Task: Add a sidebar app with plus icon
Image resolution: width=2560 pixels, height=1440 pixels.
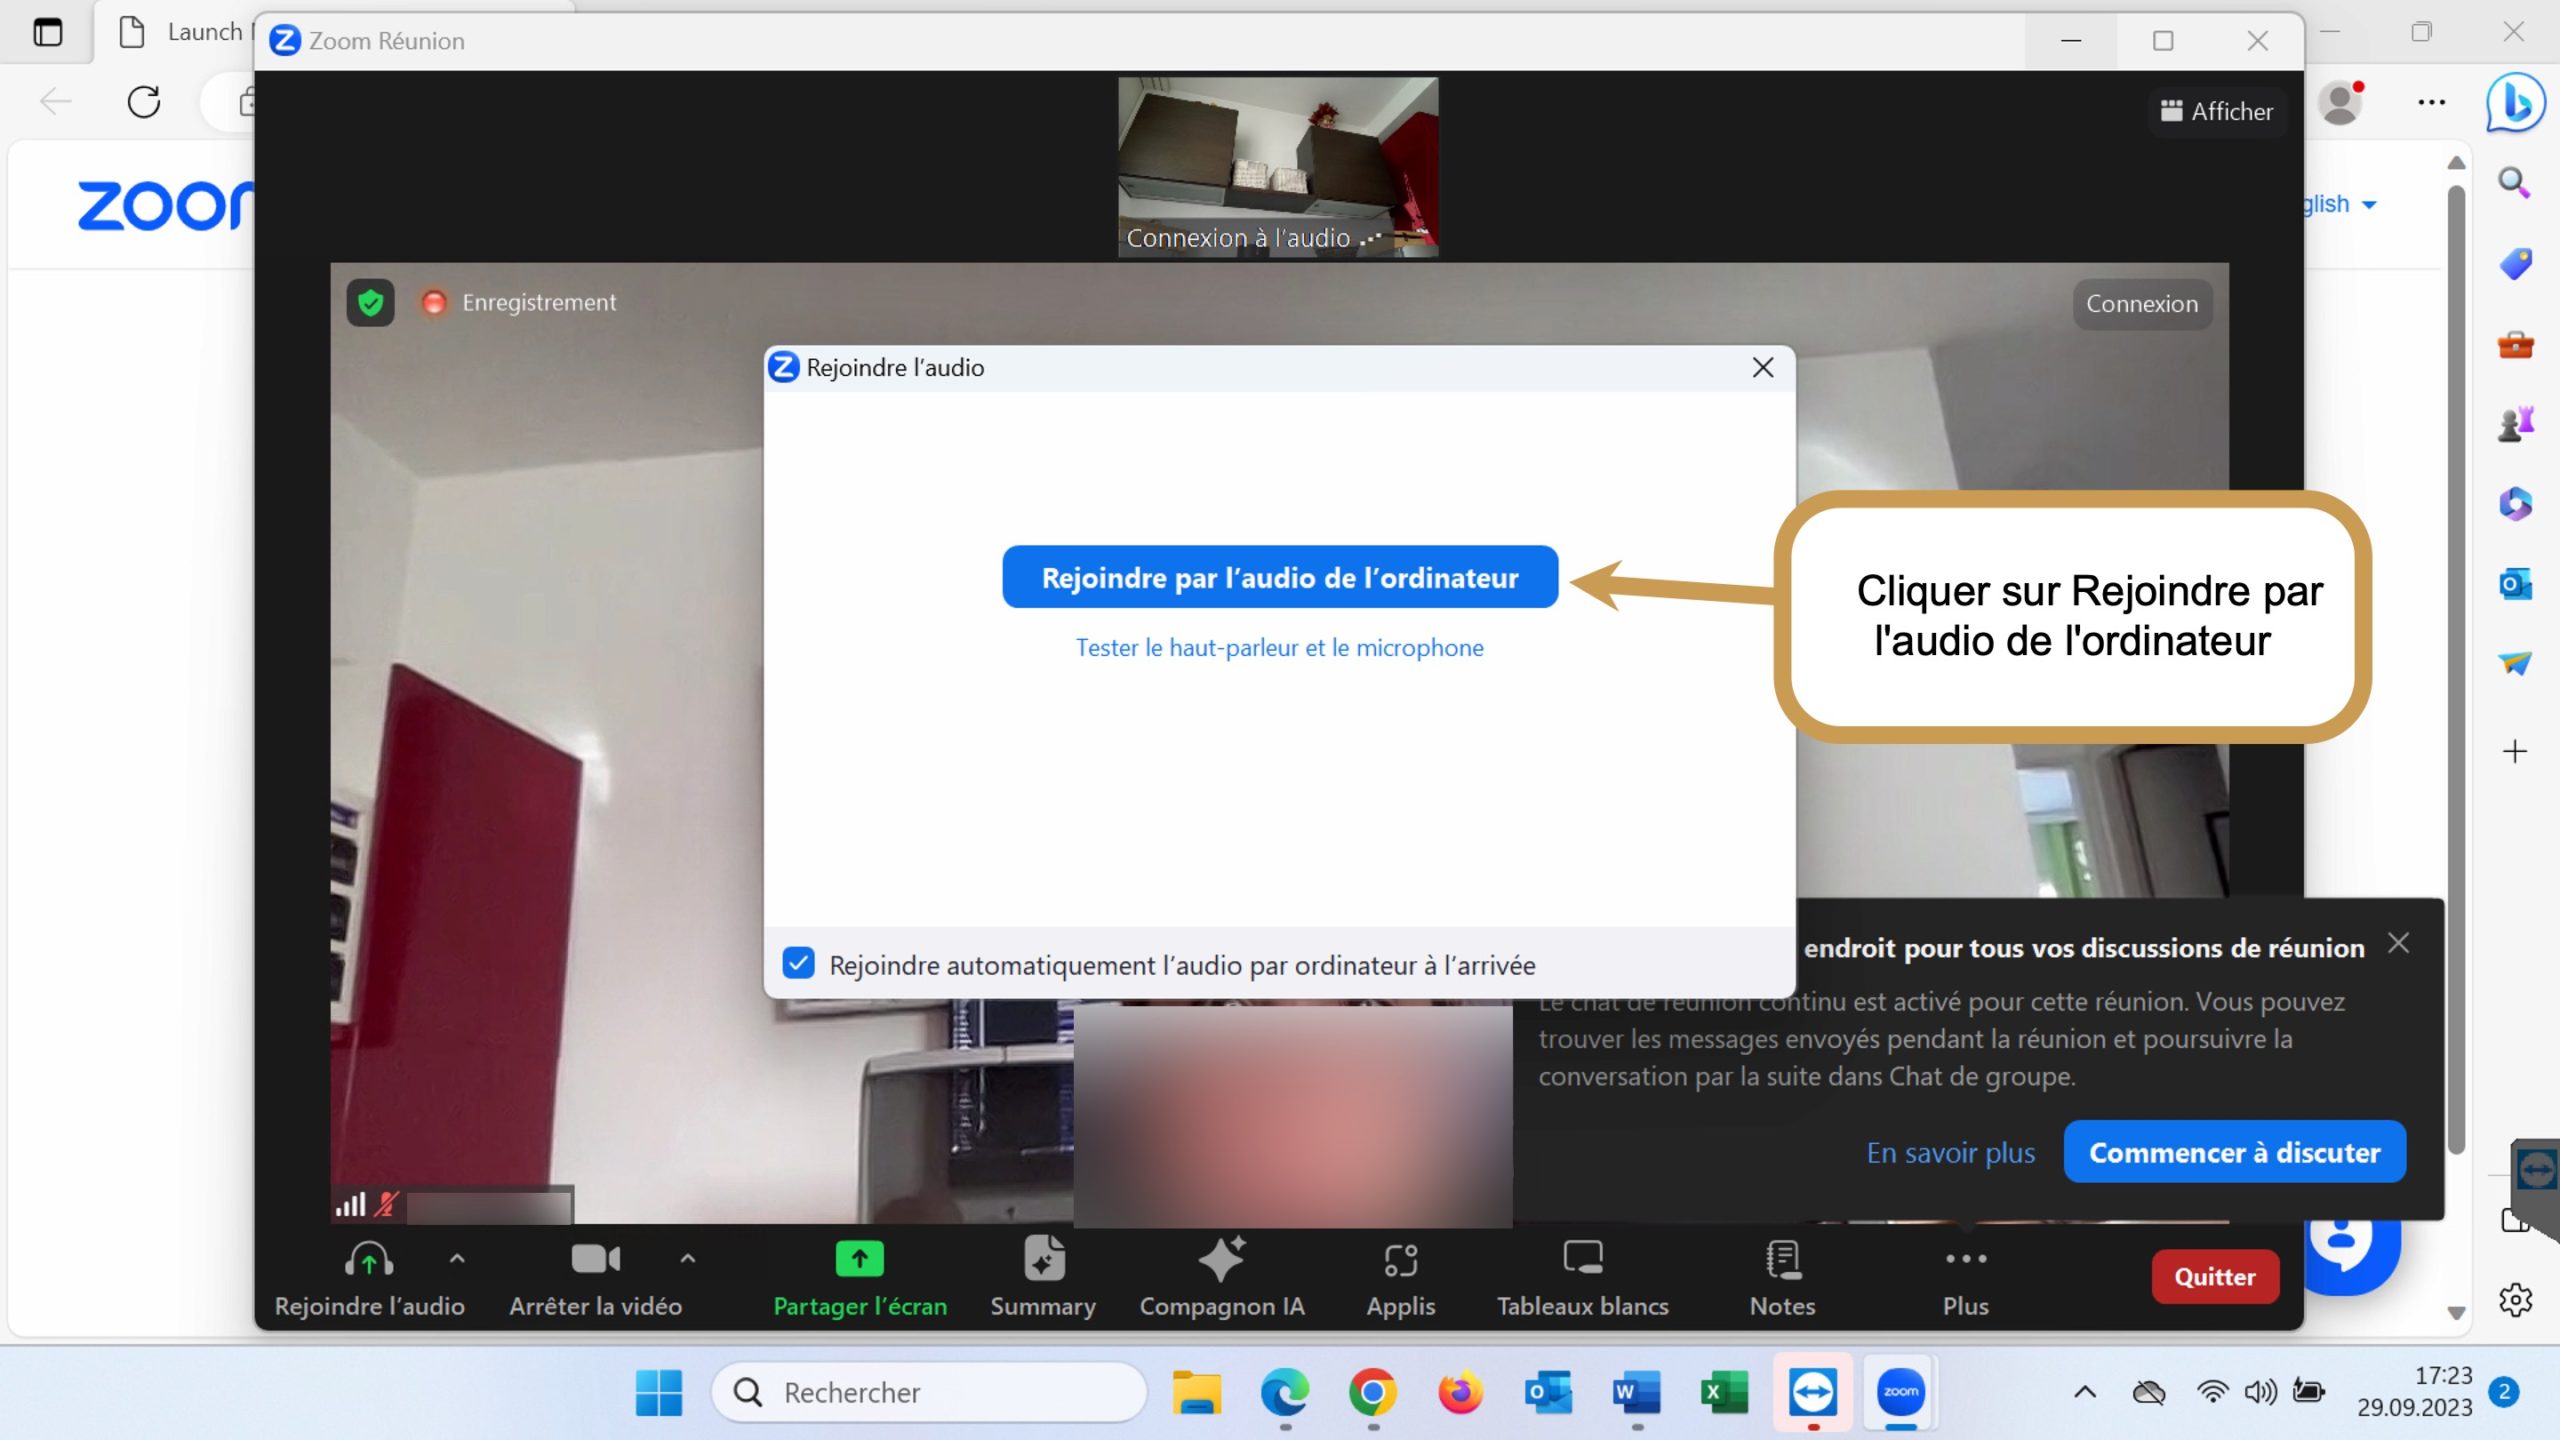Action: pyautogui.click(x=2515, y=751)
